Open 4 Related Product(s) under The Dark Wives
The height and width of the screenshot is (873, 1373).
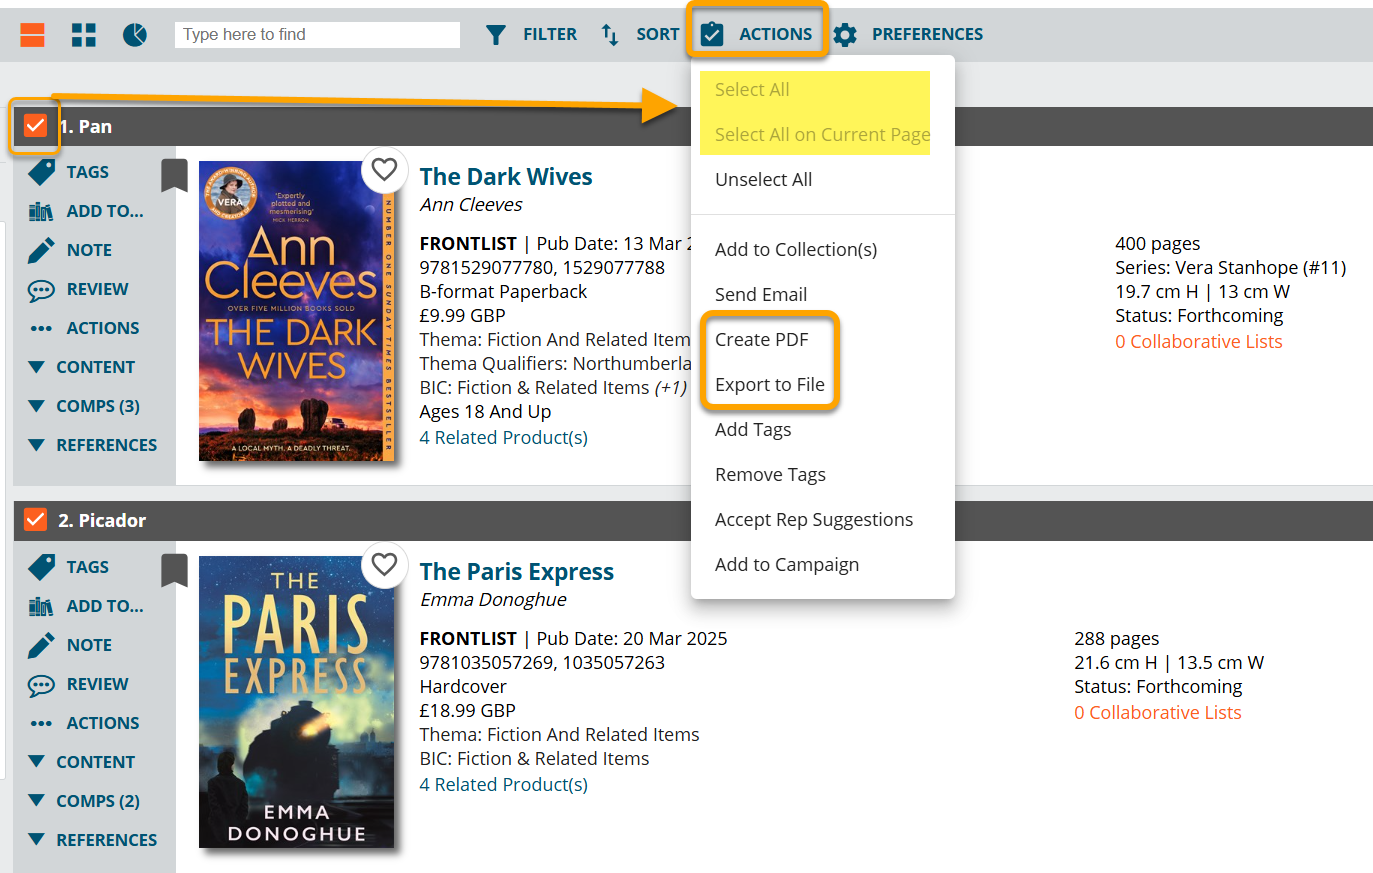tap(503, 438)
